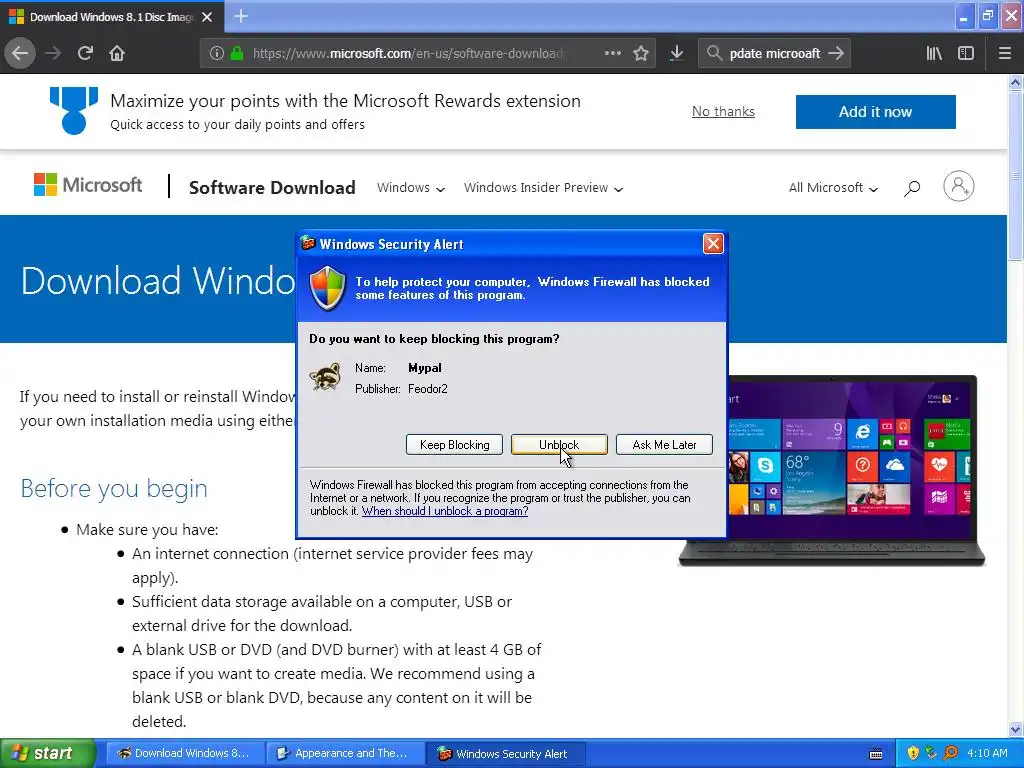Image resolution: width=1024 pixels, height=768 pixels.
Task: Click the Mypal raccoon program icon
Action: coord(325,377)
